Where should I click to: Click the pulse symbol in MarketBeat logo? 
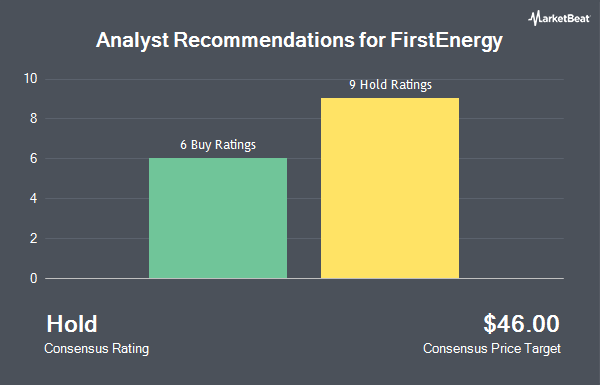coord(534,18)
